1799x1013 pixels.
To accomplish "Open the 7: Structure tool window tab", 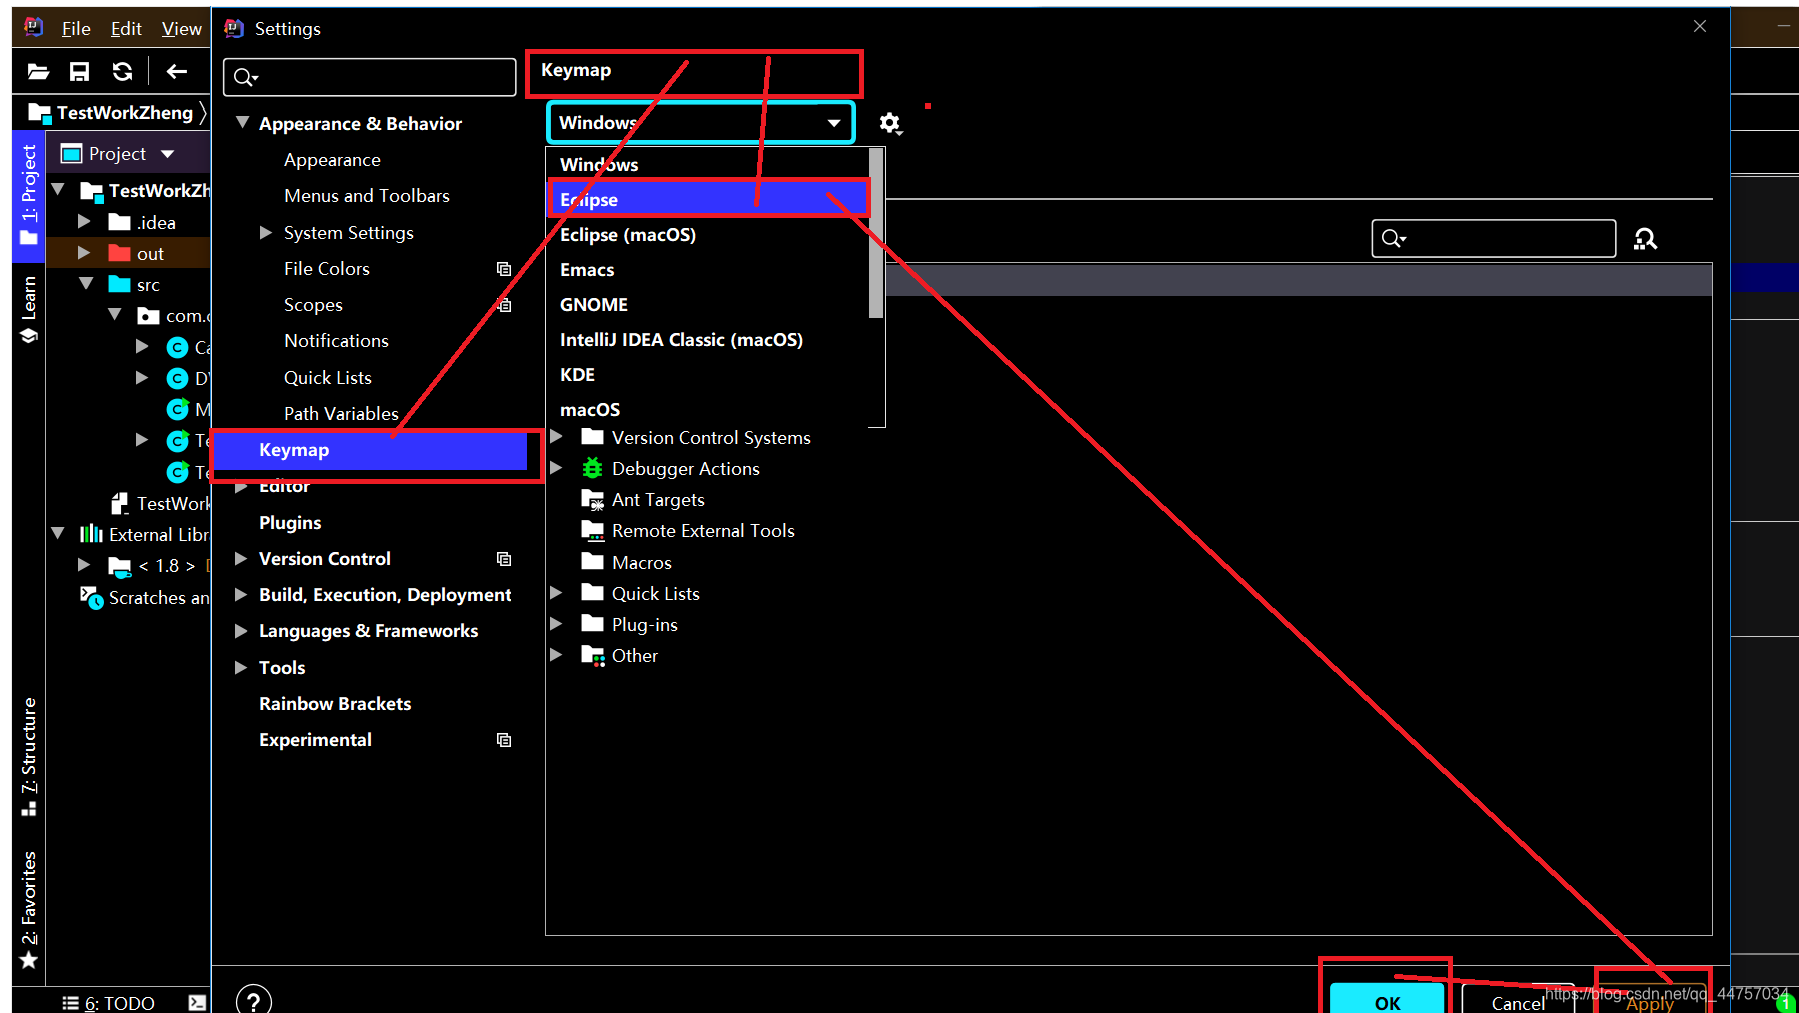I will pyautogui.click(x=29, y=757).
